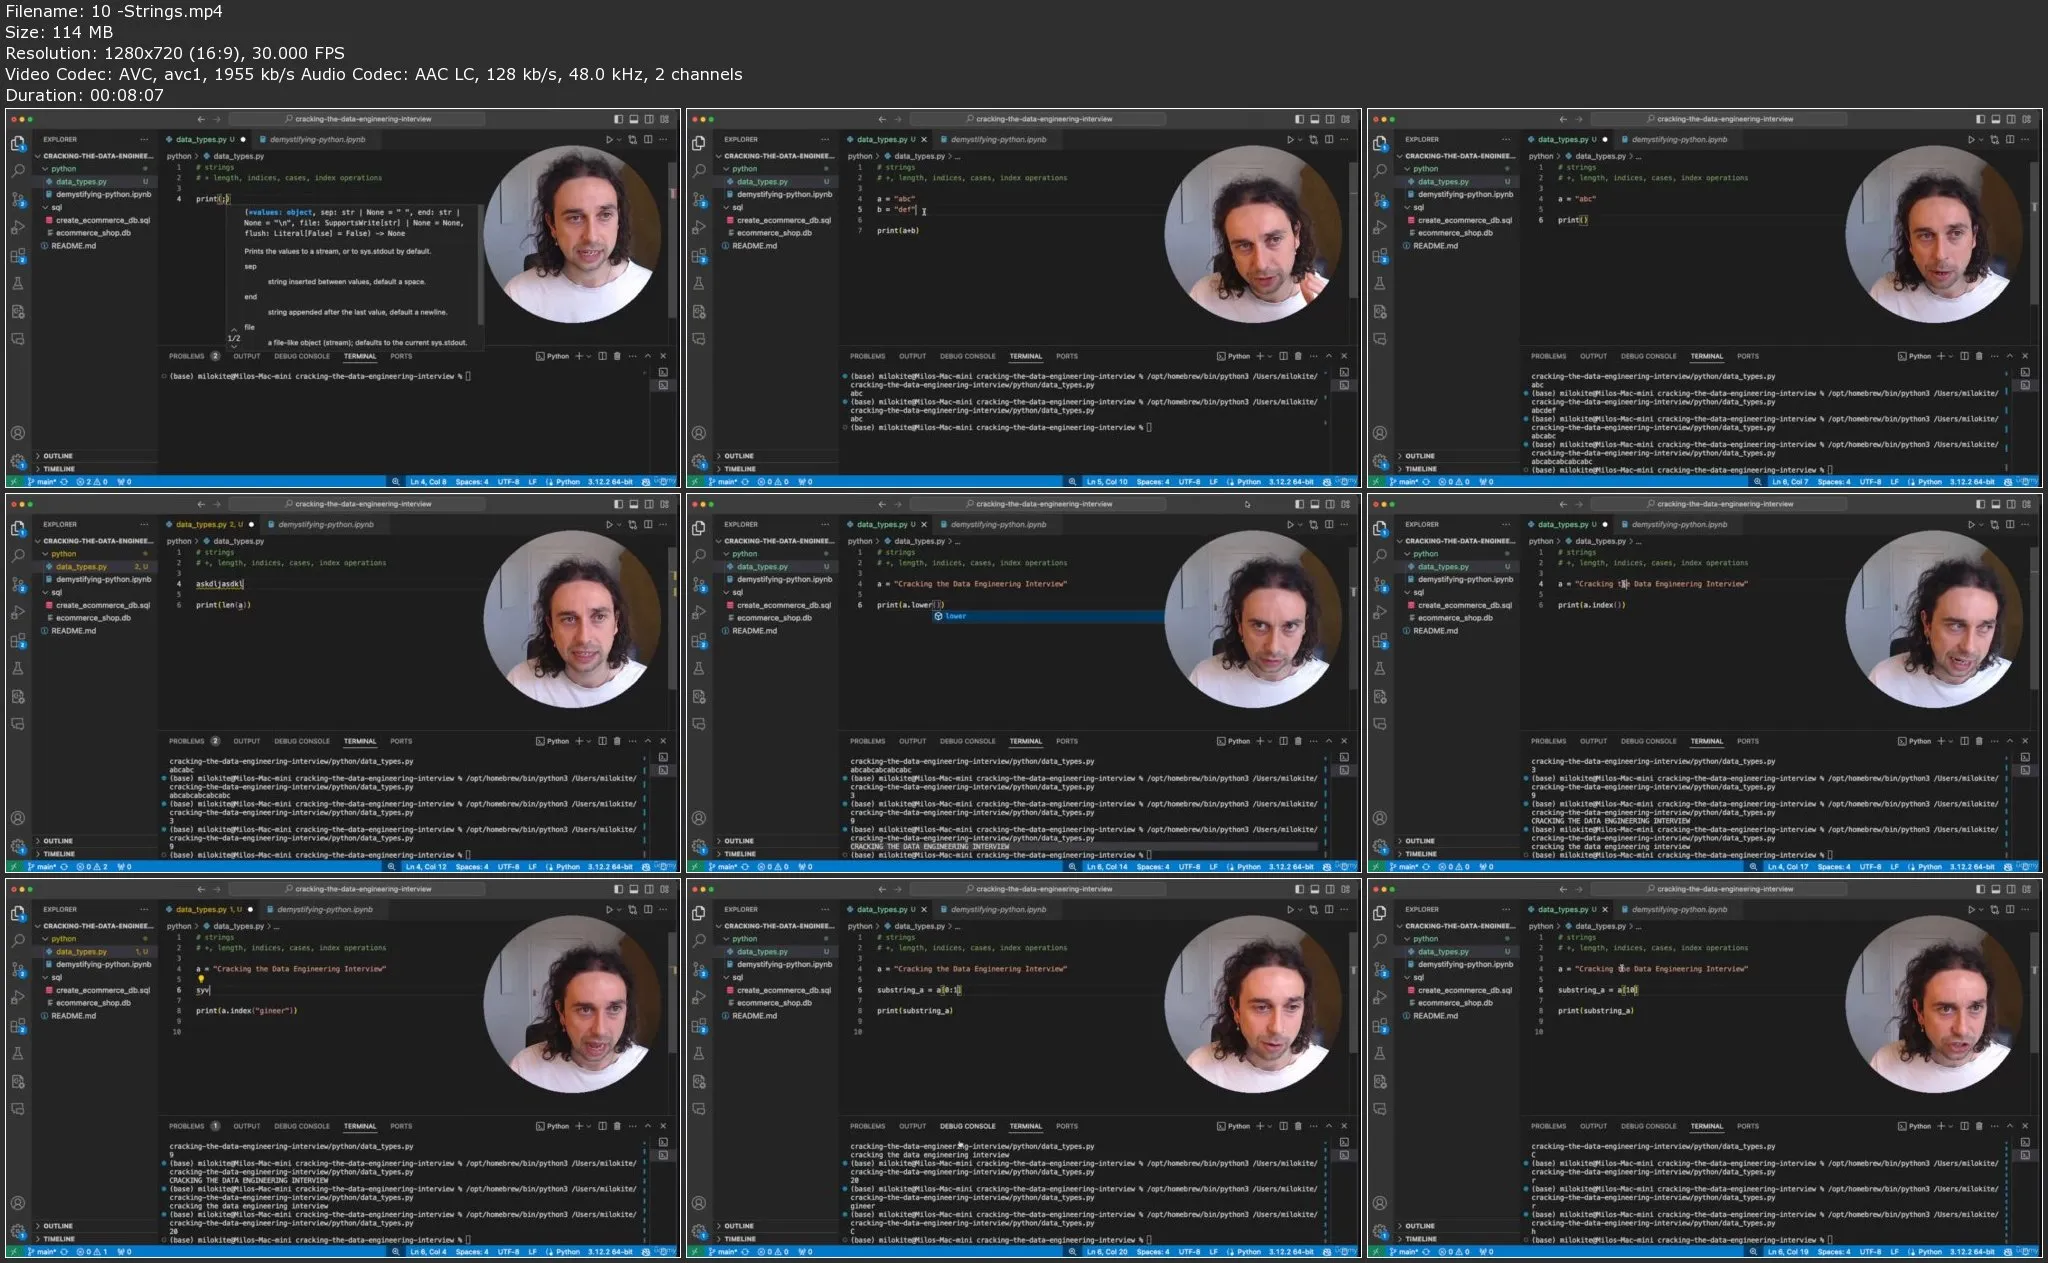Click Kill Terminal trash icon in middle-right thumbnail
2048x1263 pixels.
pyautogui.click(x=1979, y=741)
